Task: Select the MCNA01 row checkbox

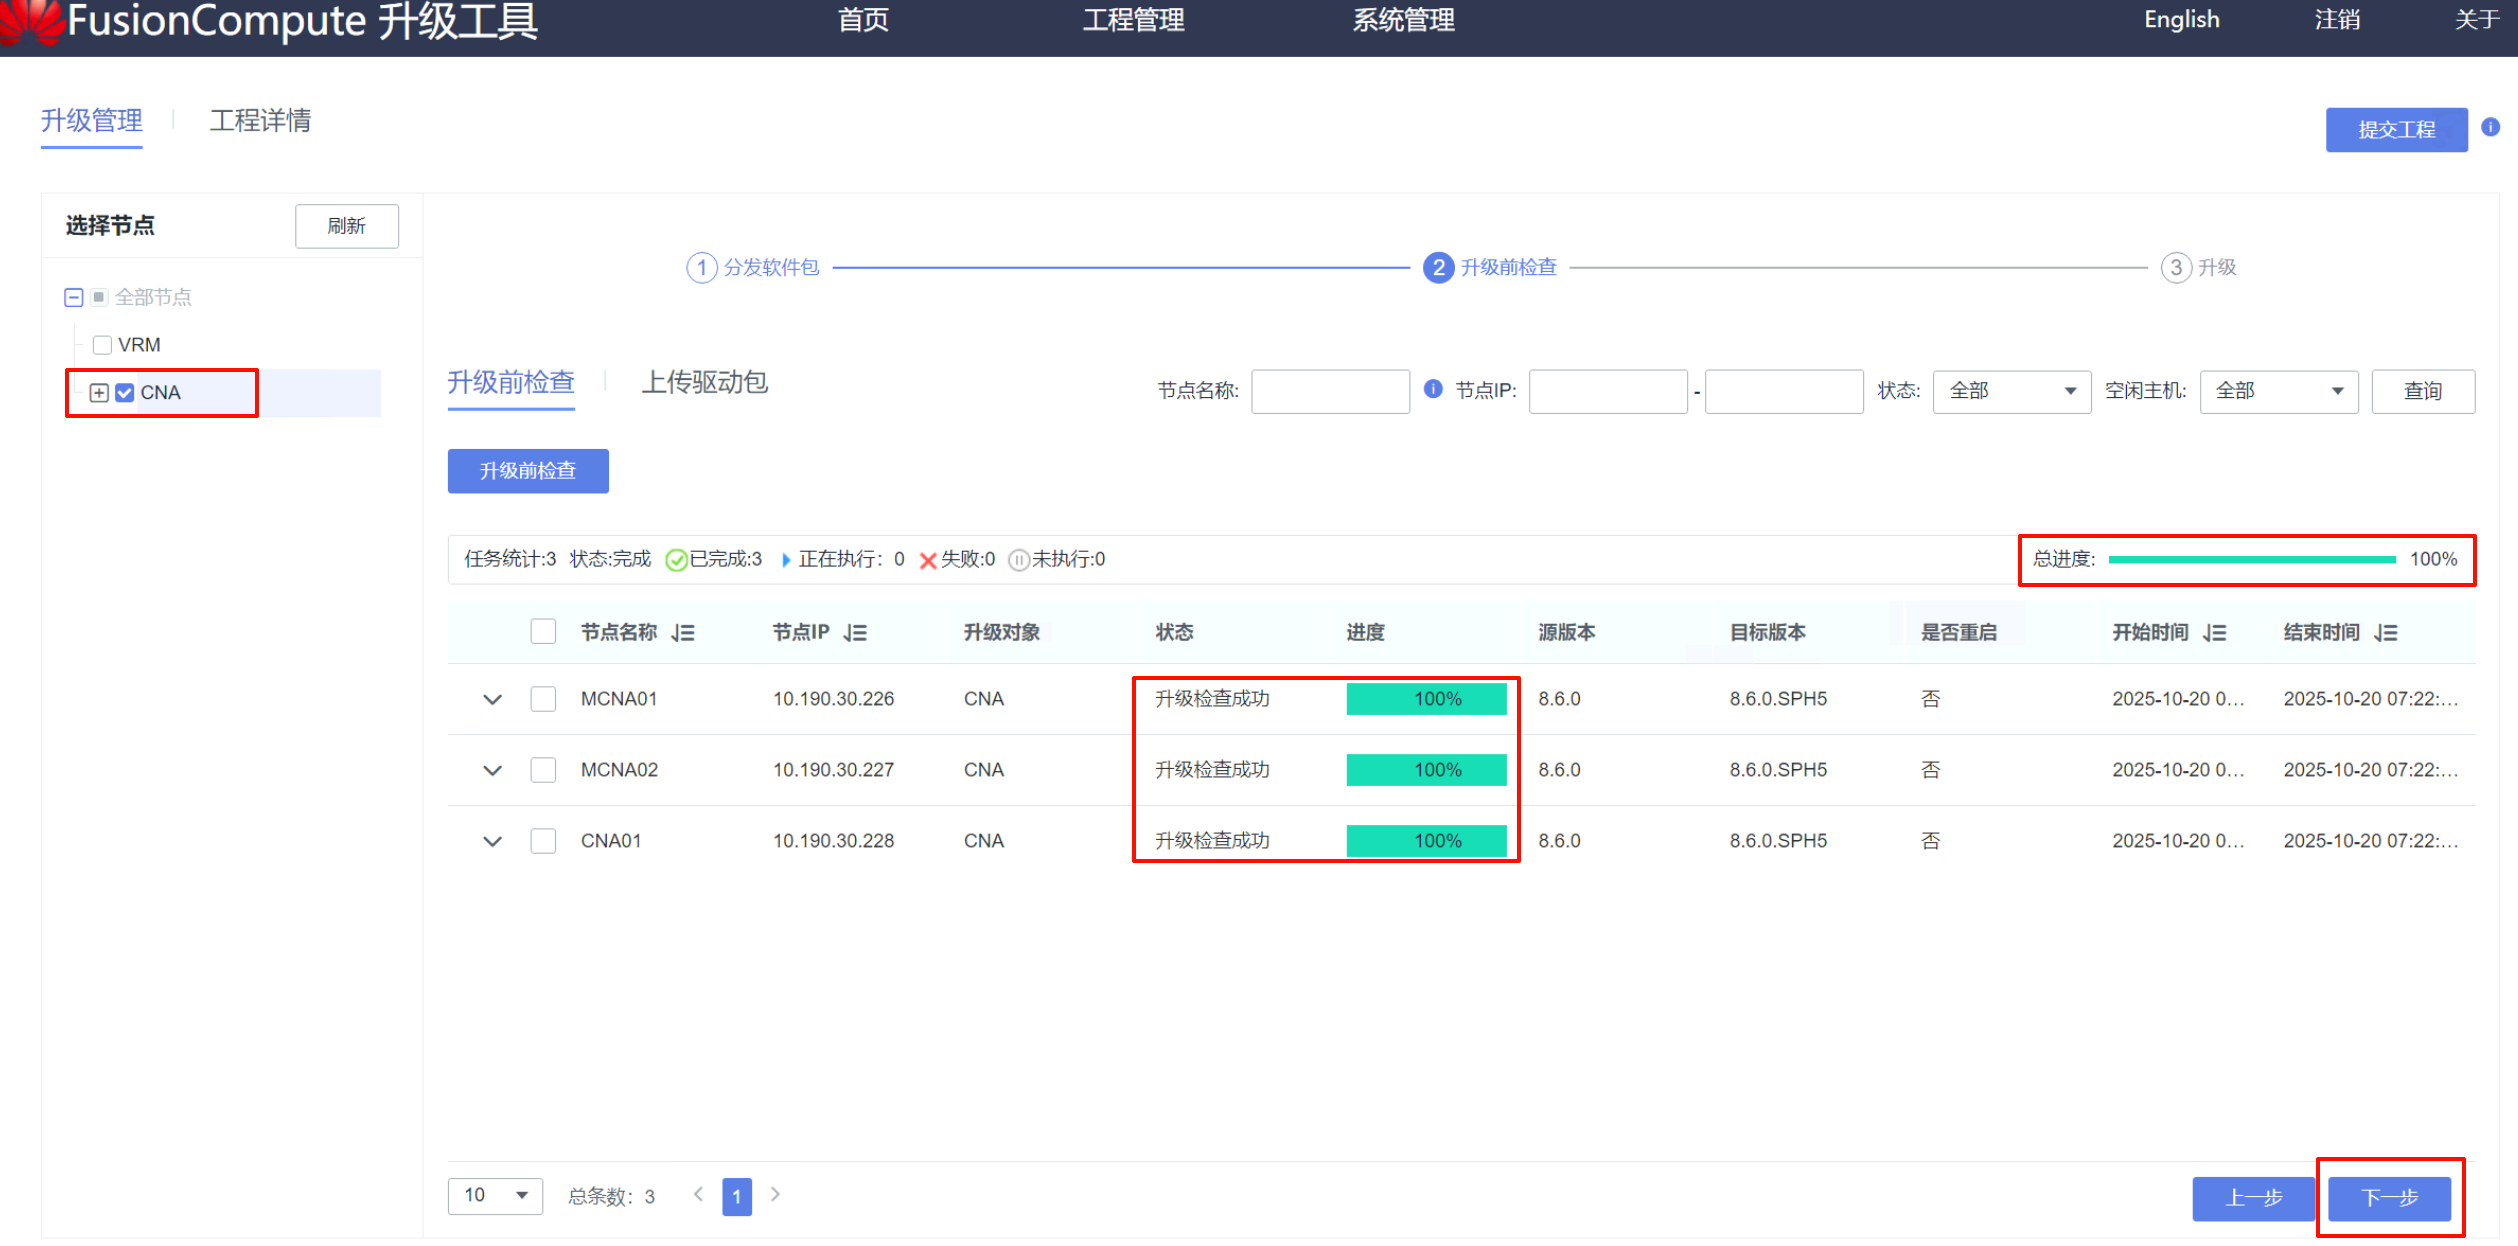Action: pos(543,698)
